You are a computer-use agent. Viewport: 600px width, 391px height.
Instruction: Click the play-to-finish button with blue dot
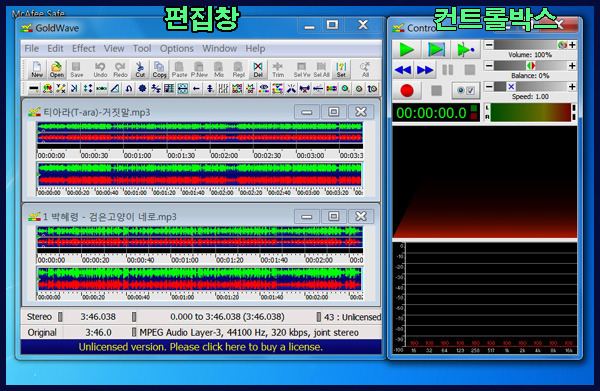pyautogui.click(x=466, y=49)
